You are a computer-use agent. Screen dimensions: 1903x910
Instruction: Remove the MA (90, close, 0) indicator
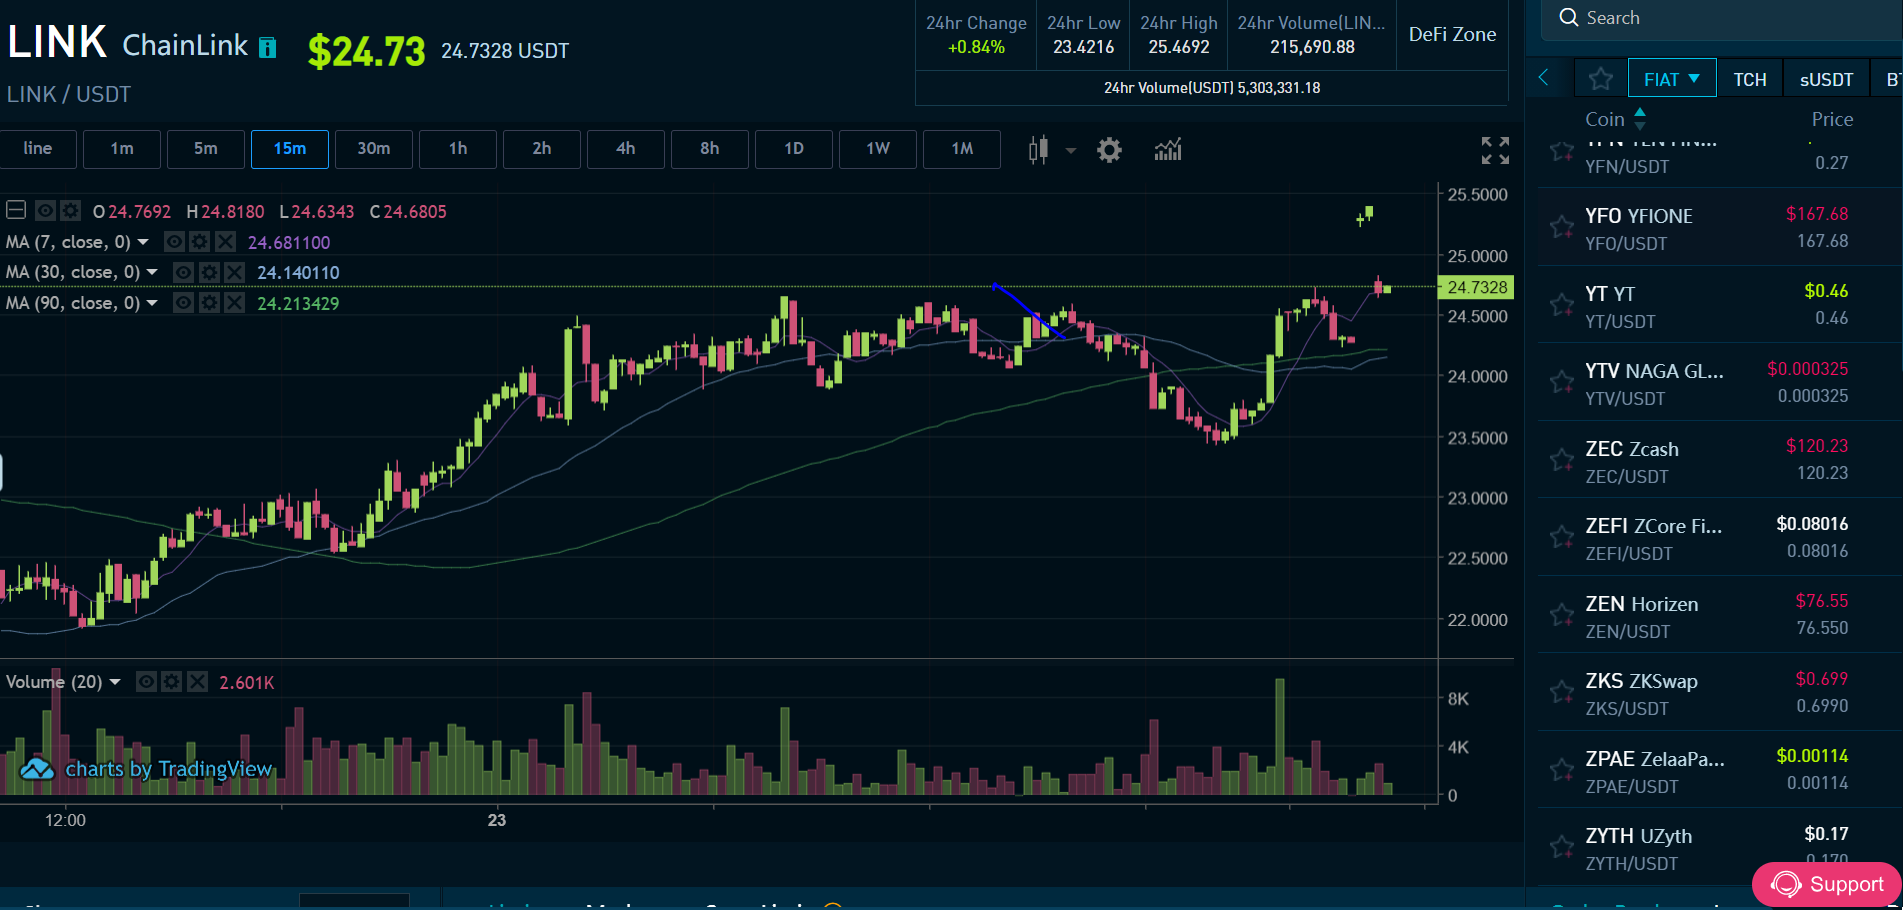coord(234,302)
